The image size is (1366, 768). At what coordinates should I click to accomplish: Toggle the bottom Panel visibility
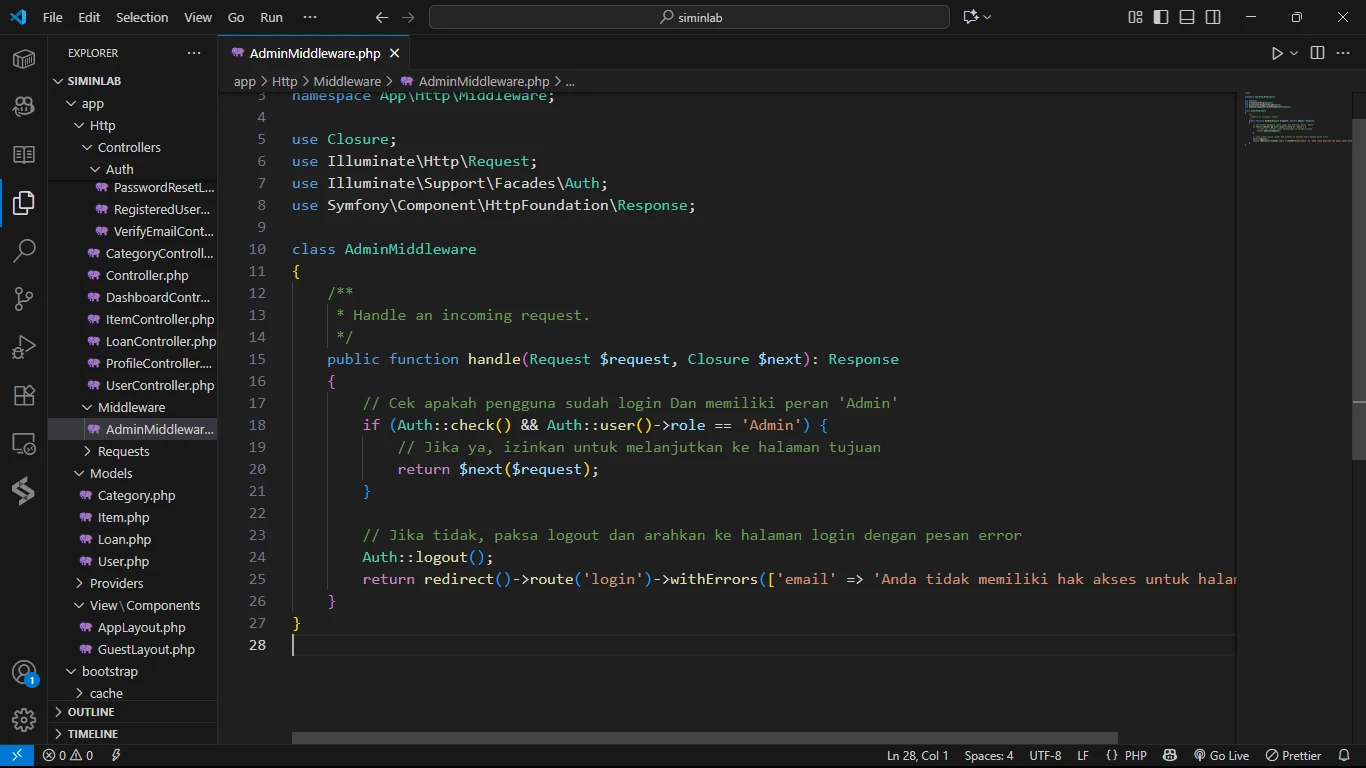click(1187, 17)
